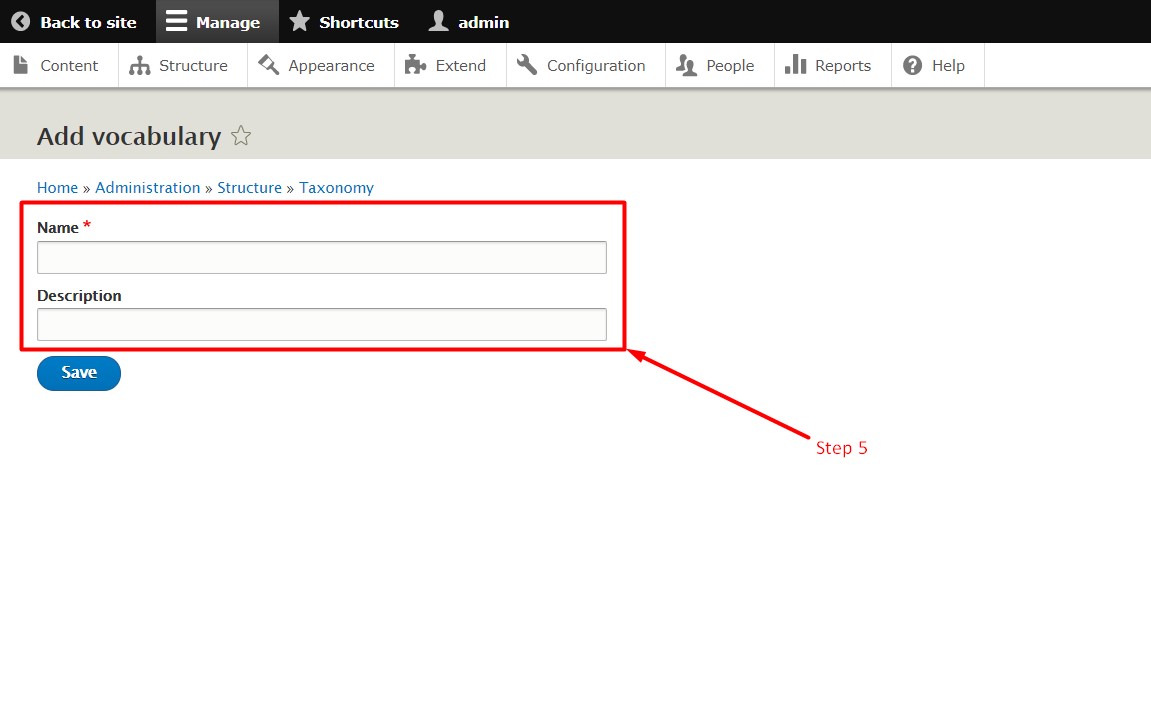This screenshot has width=1151, height=720.
Task: Click the Help question mark icon
Action: (x=912, y=65)
